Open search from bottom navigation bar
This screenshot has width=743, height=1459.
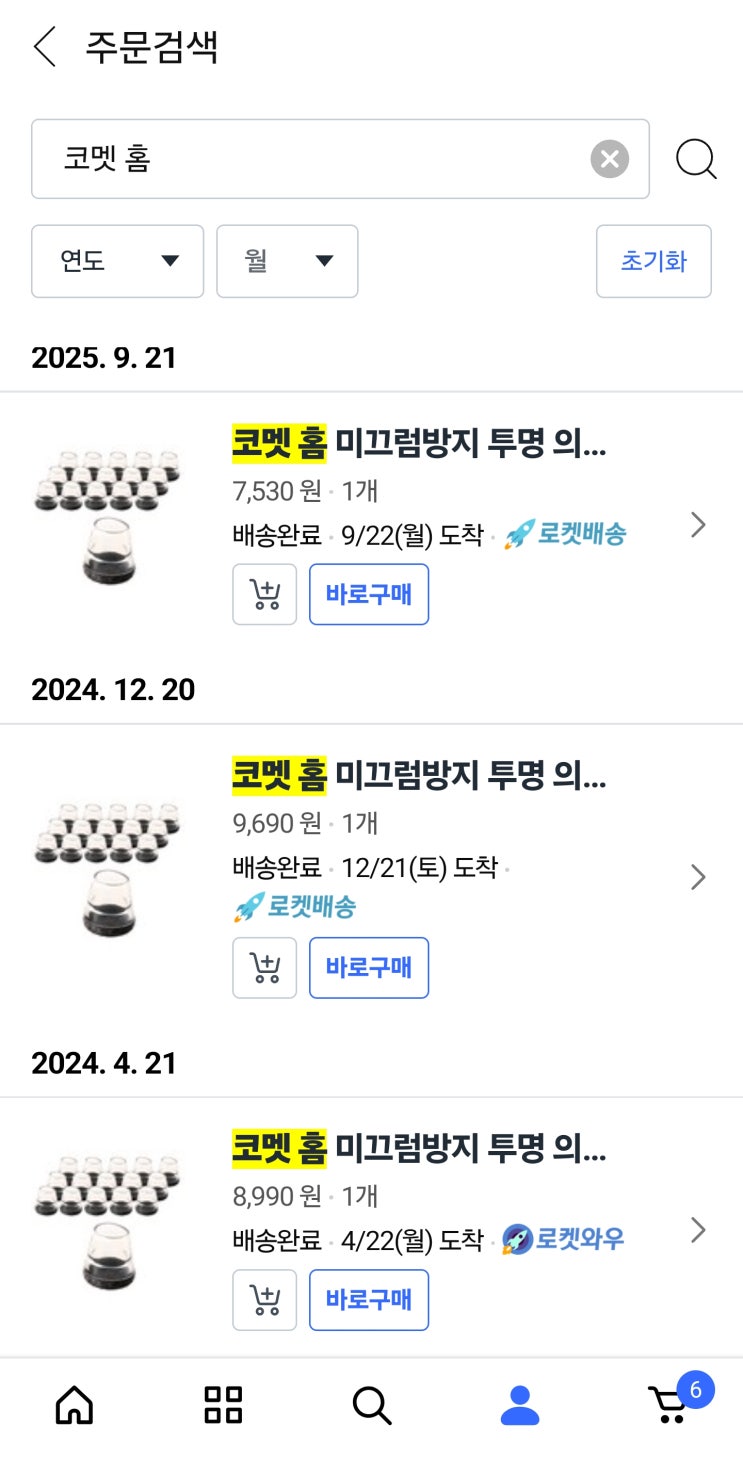(x=371, y=1405)
